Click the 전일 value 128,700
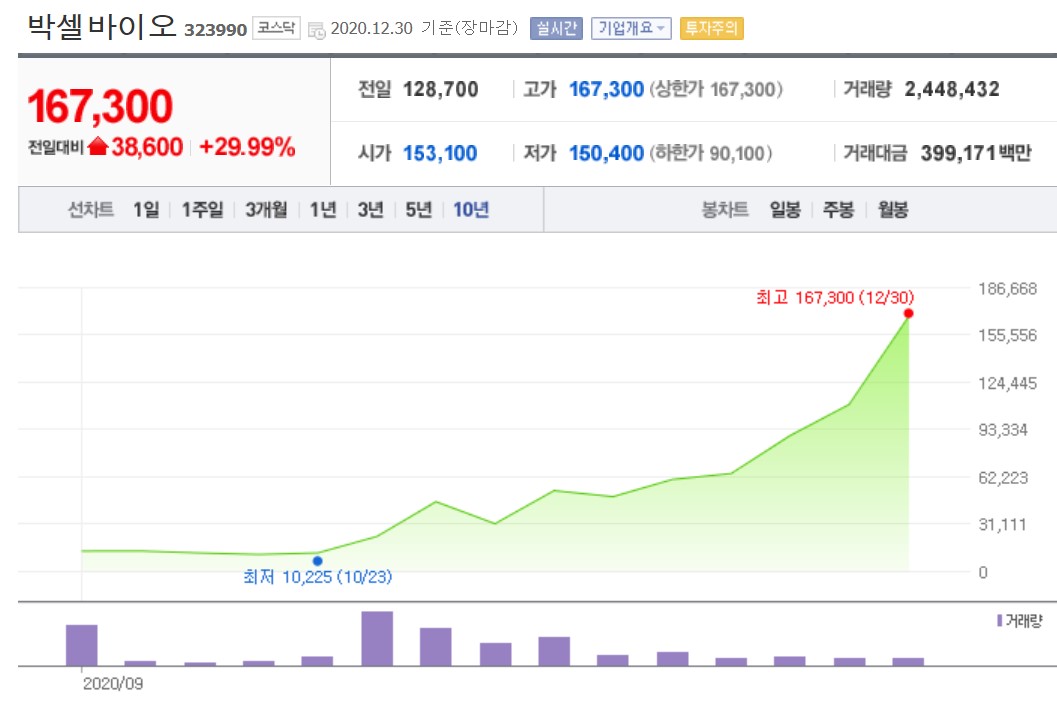 click(441, 89)
